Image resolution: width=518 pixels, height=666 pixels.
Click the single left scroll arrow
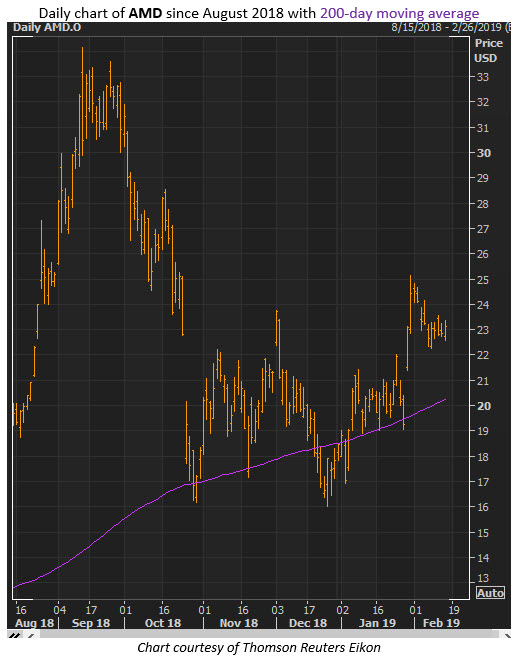coord(31,635)
